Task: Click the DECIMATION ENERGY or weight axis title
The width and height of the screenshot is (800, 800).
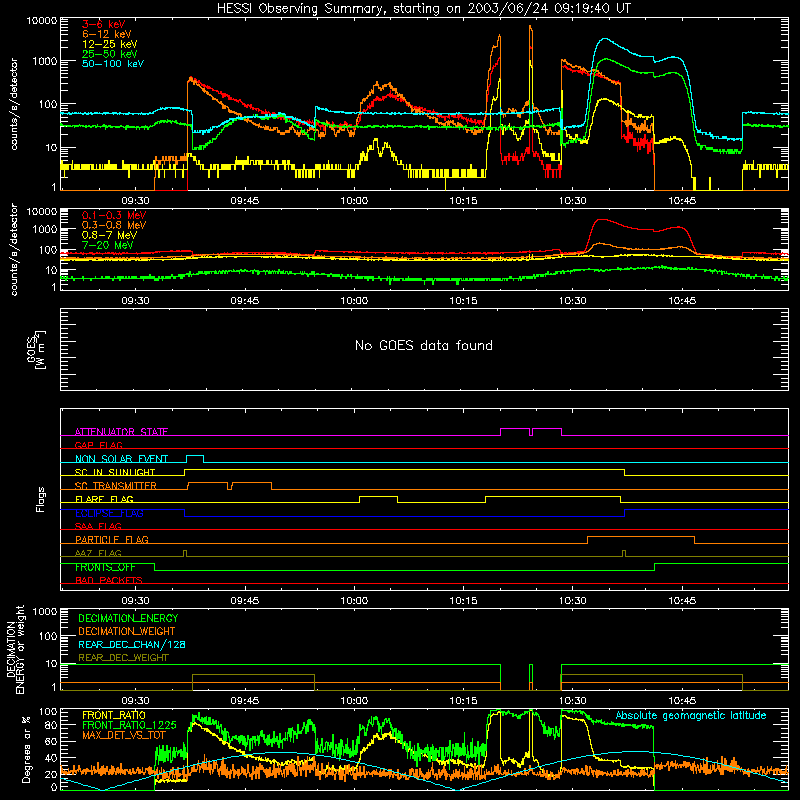Action: (15, 649)
